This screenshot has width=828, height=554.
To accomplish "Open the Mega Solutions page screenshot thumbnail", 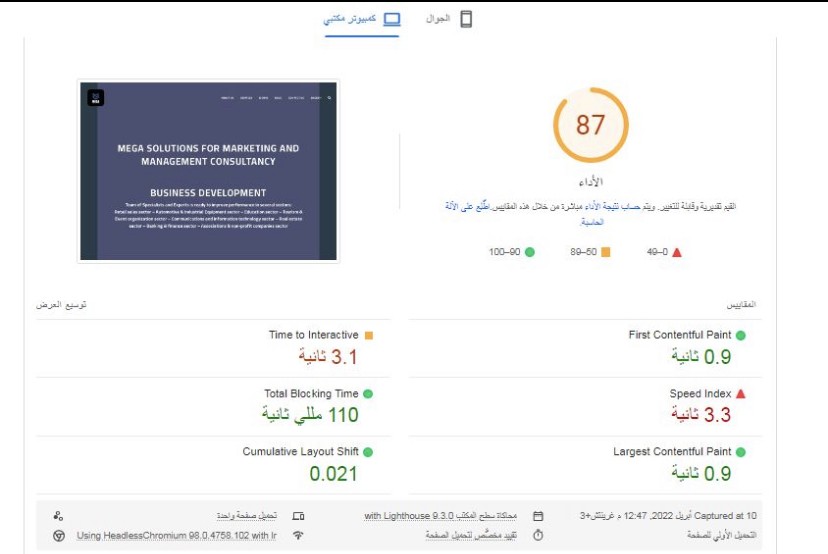I will (x=208, y=171).
